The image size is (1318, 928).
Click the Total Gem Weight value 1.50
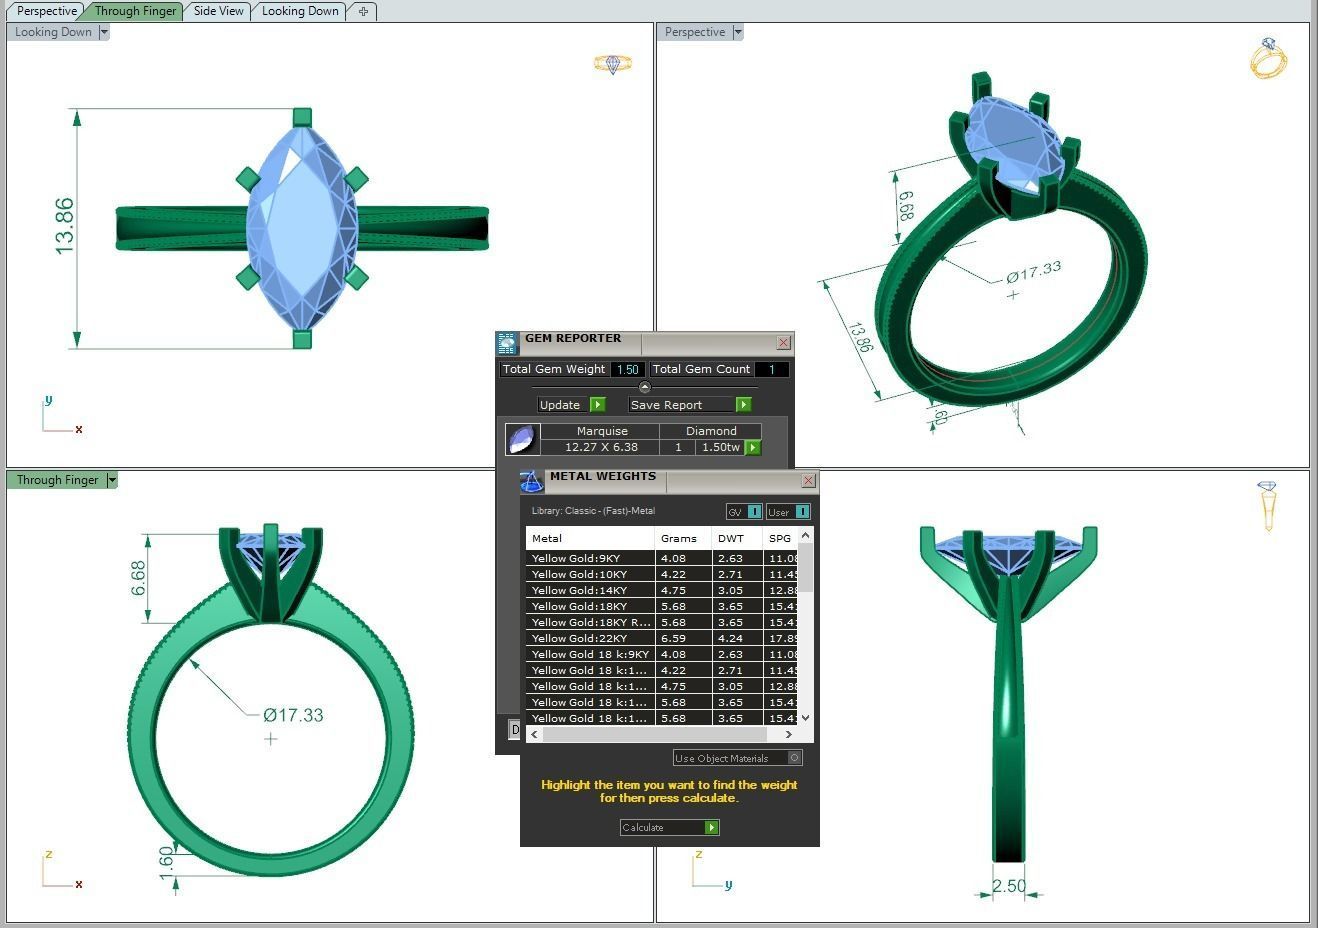pos(627,369)
